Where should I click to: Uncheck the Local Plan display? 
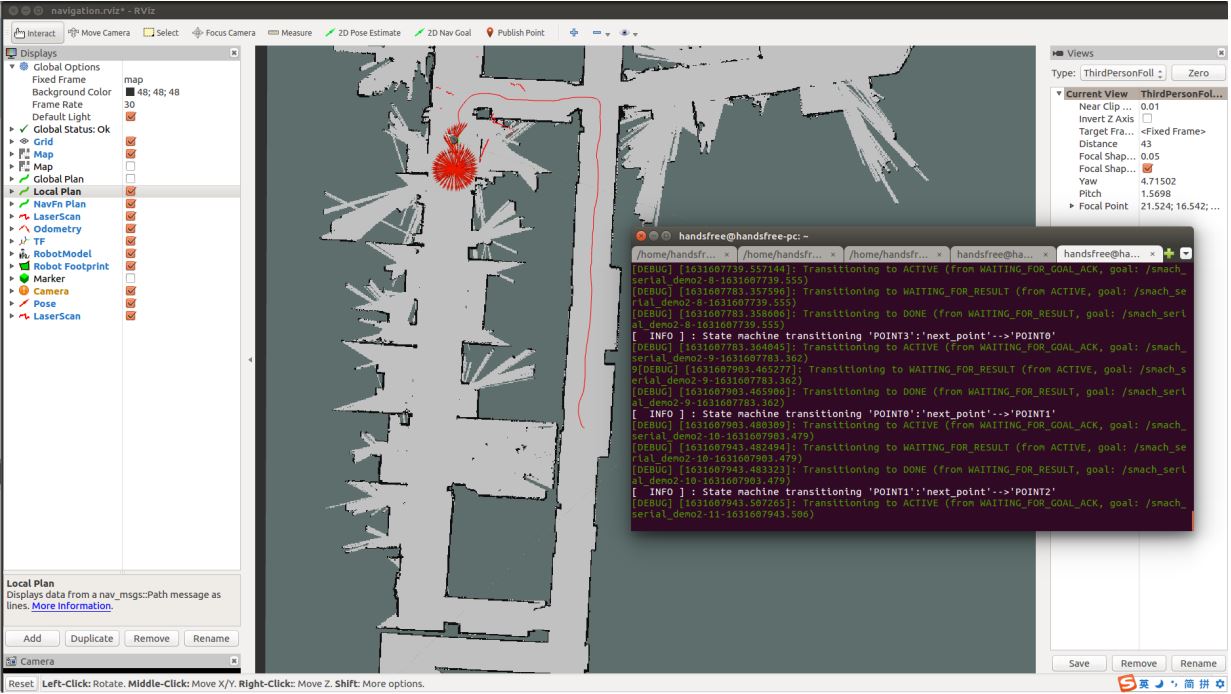130,191
